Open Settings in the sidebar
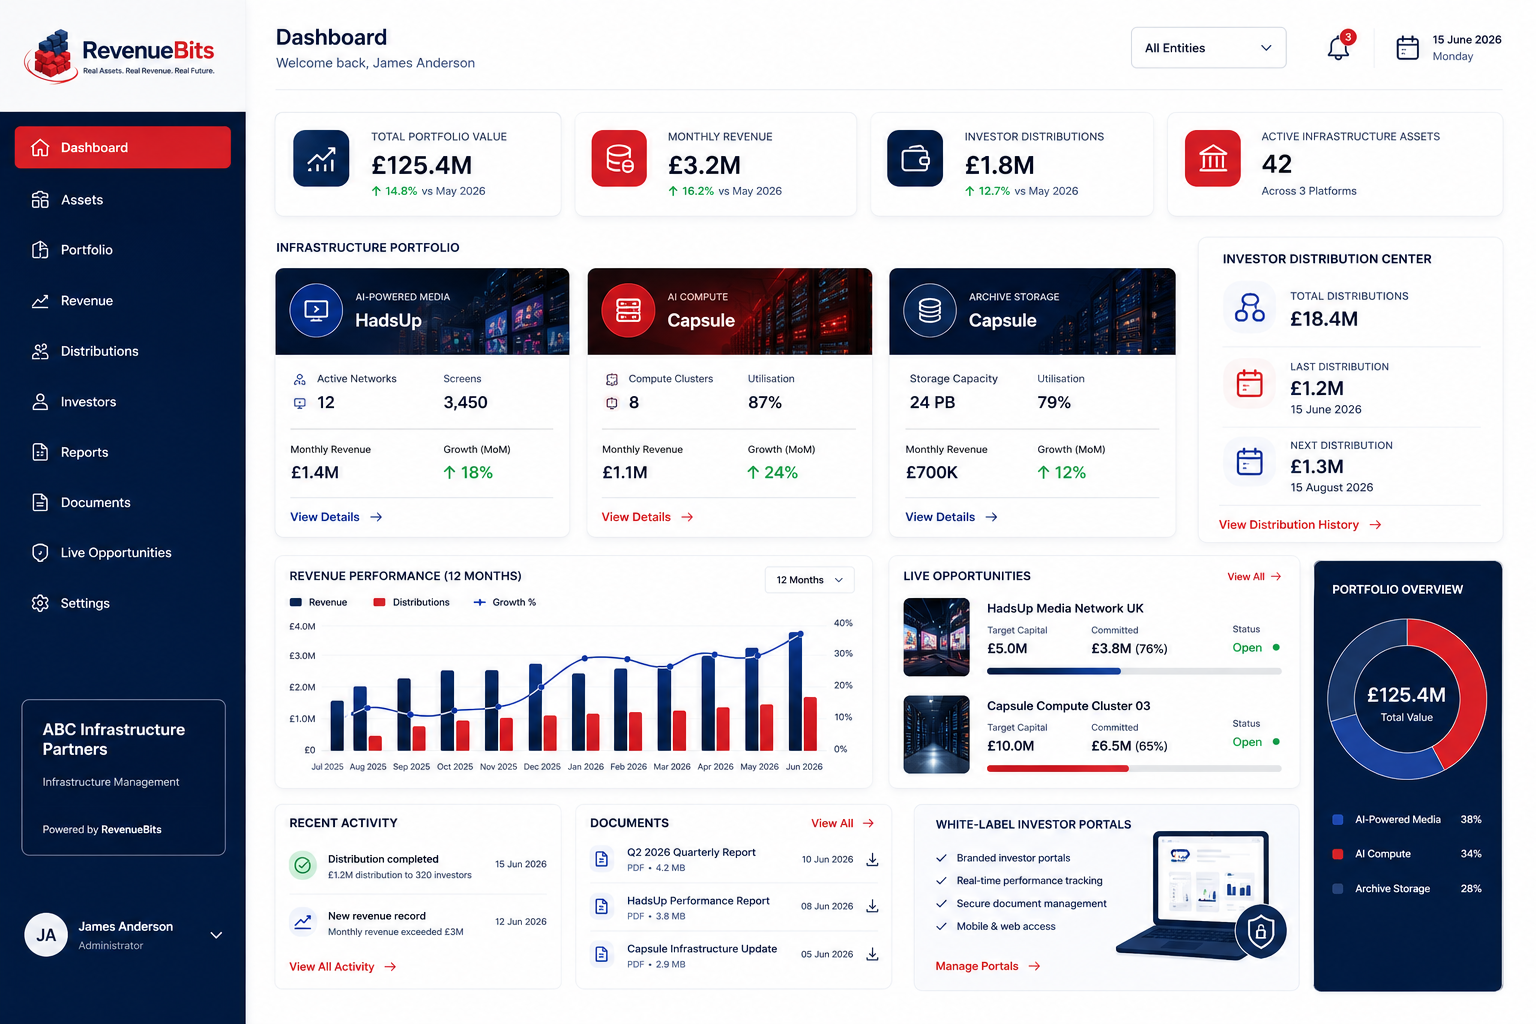Screen dimensions: 1536x1024 tap(123, 603)
